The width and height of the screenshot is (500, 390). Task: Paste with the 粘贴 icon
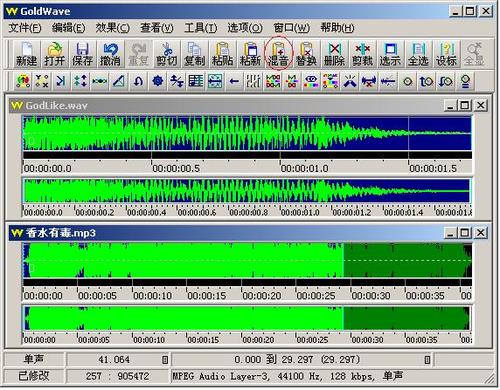[x=222, y=54]
